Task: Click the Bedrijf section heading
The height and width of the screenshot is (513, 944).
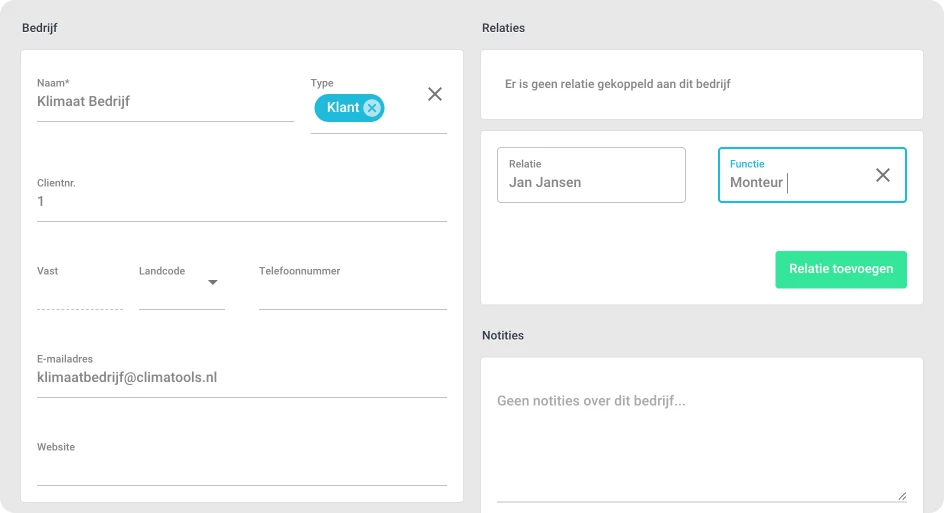Action: pos(40,28)
